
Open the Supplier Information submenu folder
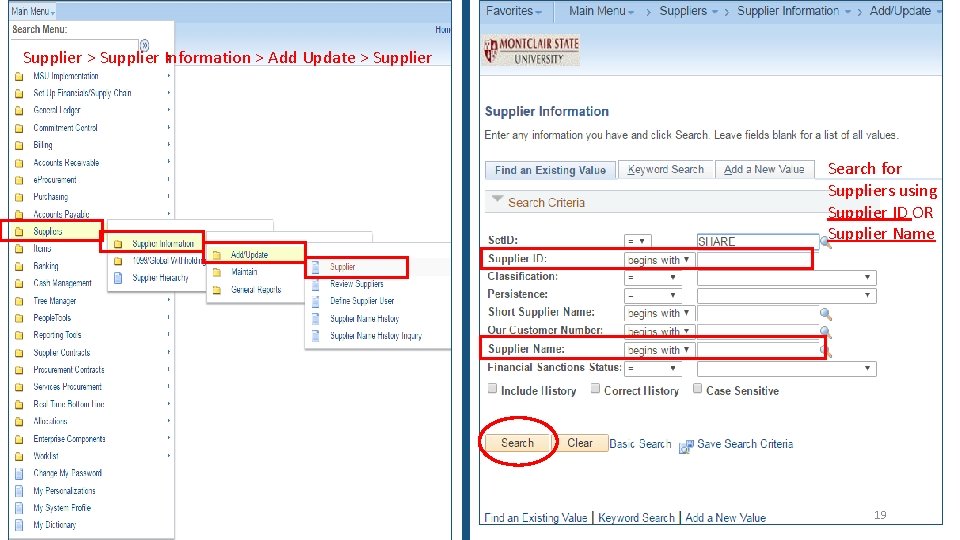pyautogui.click(x=163, y=244)
